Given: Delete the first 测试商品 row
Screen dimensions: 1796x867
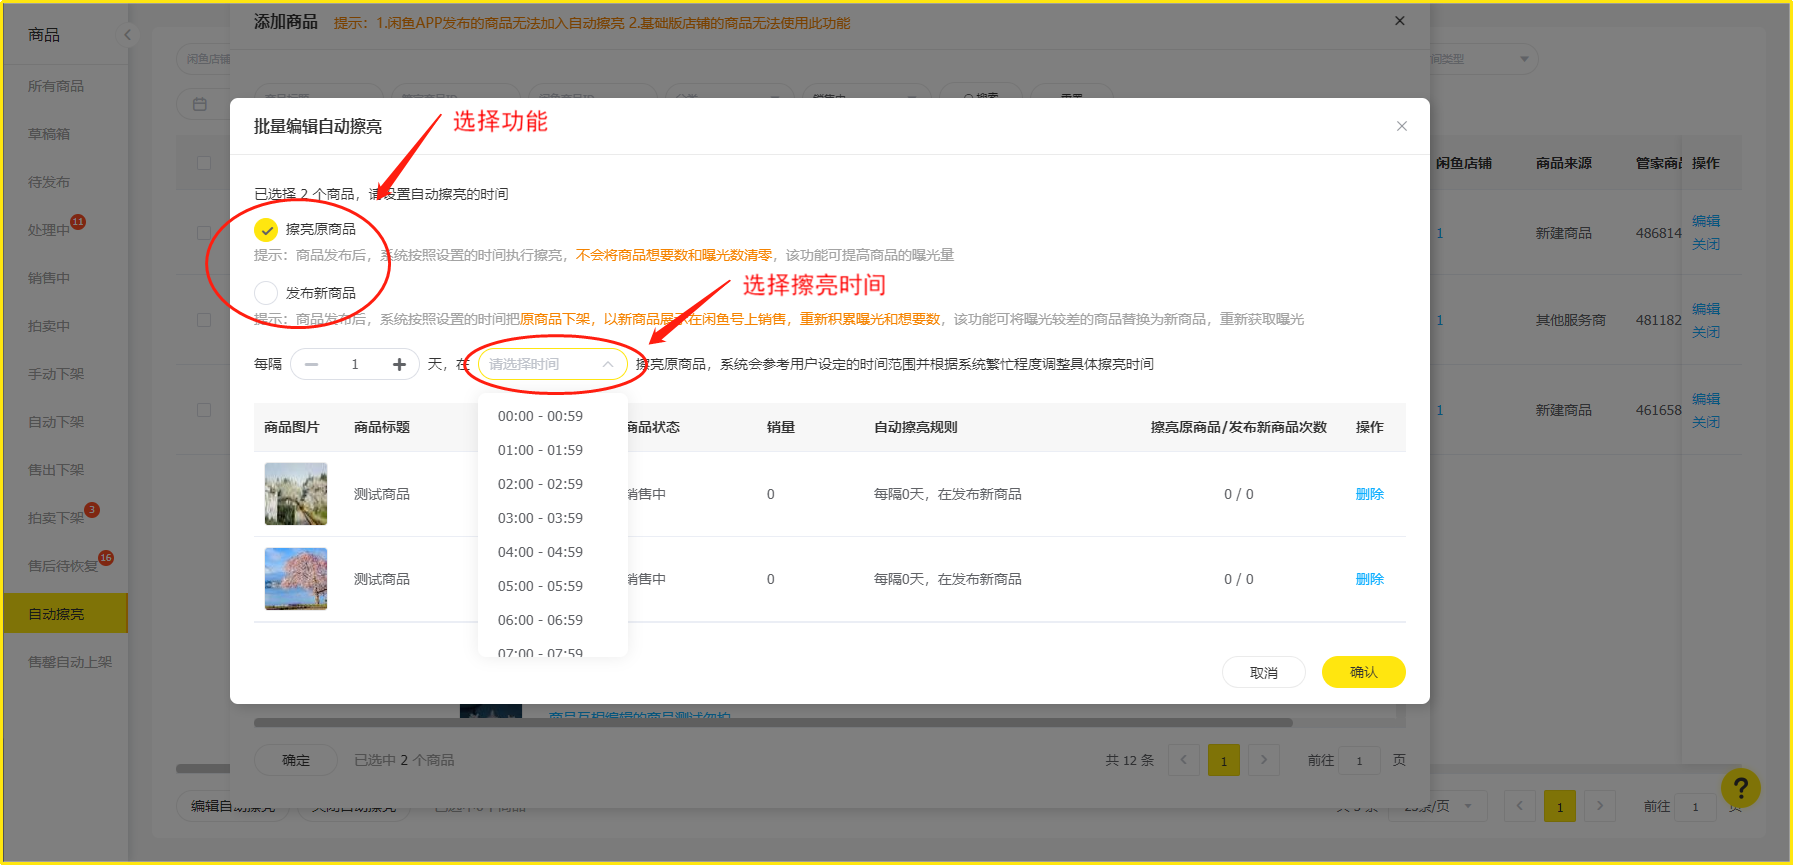Looking at the screenshot, I should click(x=1369, y=494).
